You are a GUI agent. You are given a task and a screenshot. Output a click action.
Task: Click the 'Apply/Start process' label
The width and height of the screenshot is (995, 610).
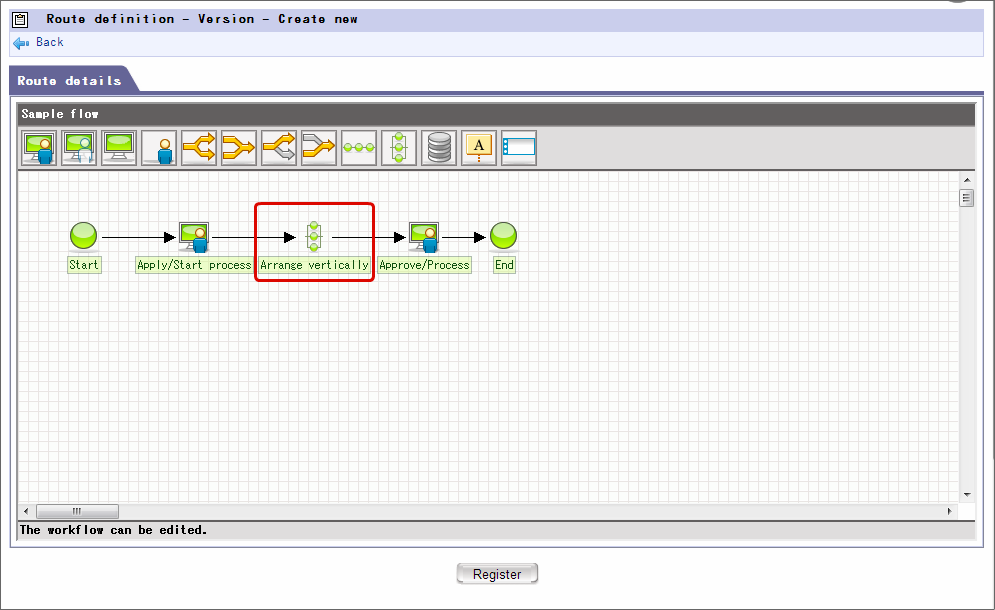tap(194, 265)
